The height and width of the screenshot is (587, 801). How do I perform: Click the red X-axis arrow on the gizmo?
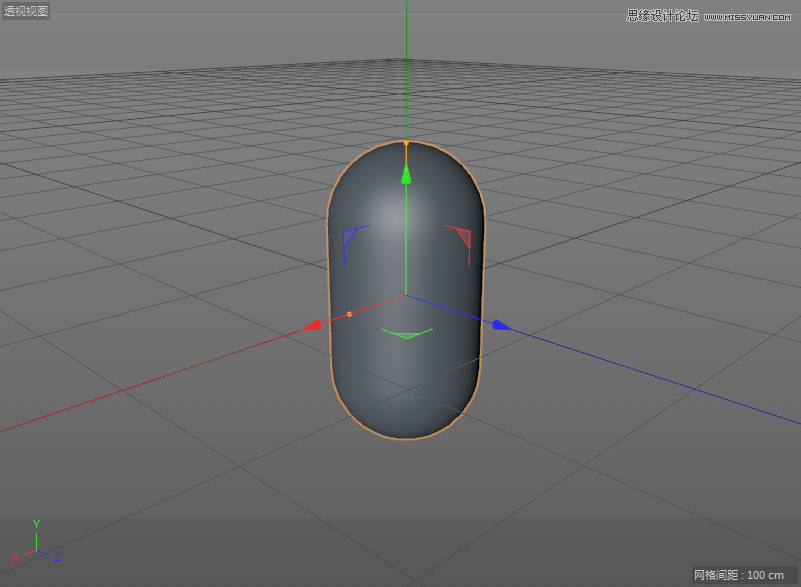point(313,324)
